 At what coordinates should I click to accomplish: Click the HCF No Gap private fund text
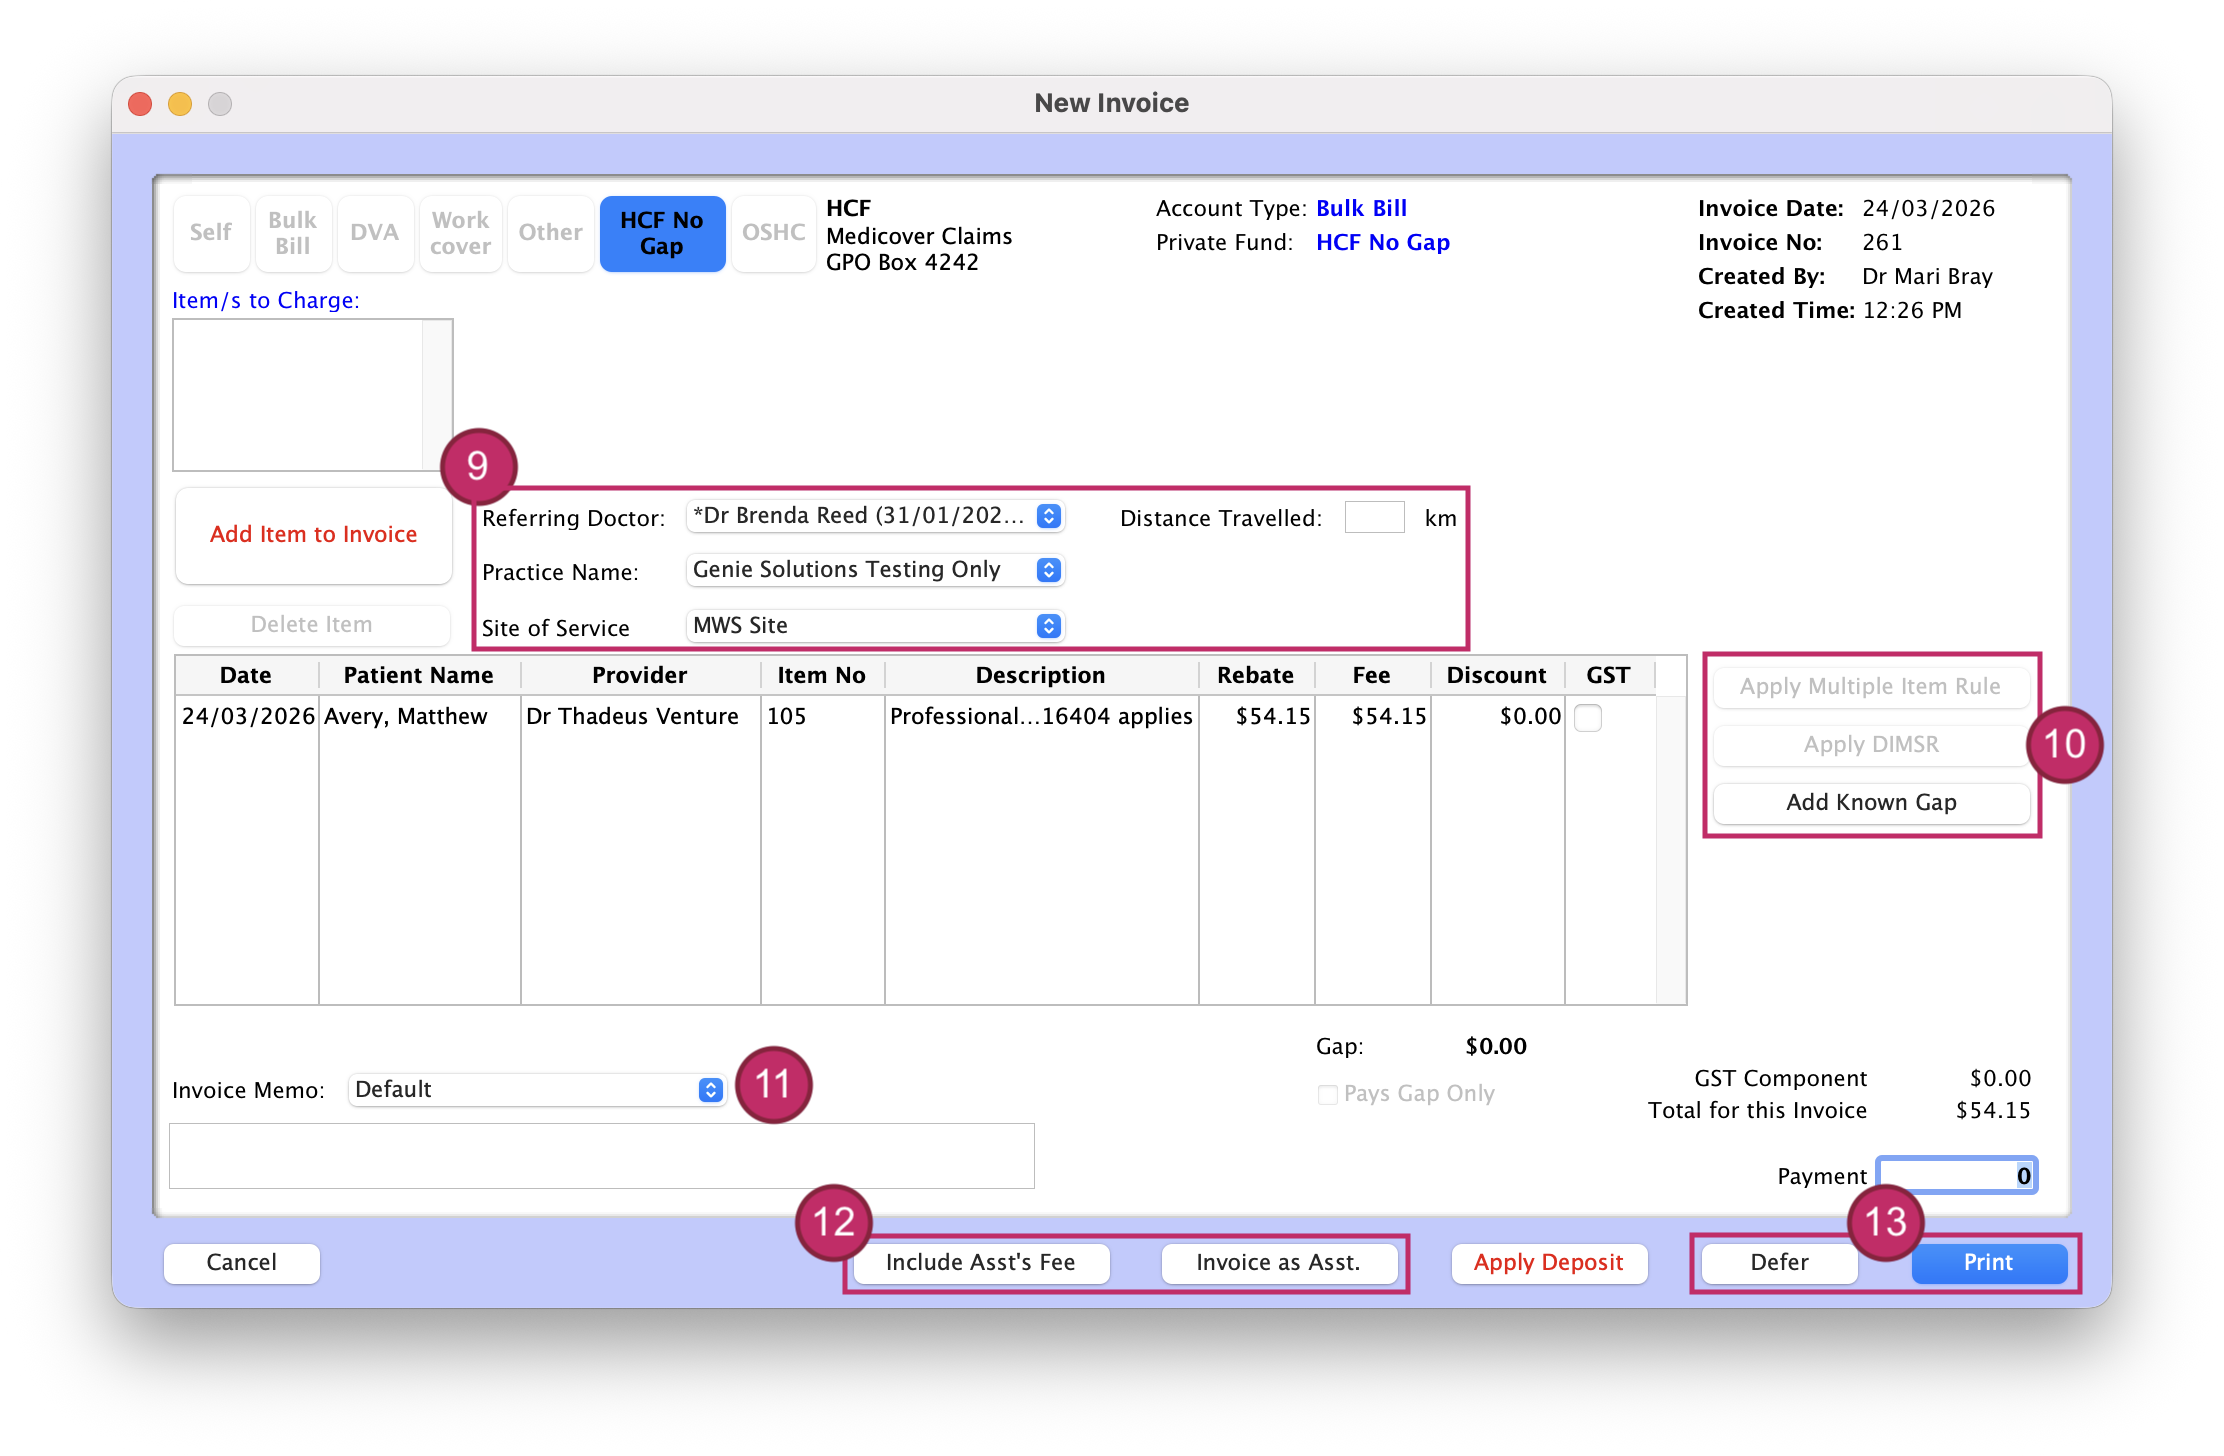click(1383, 243)
